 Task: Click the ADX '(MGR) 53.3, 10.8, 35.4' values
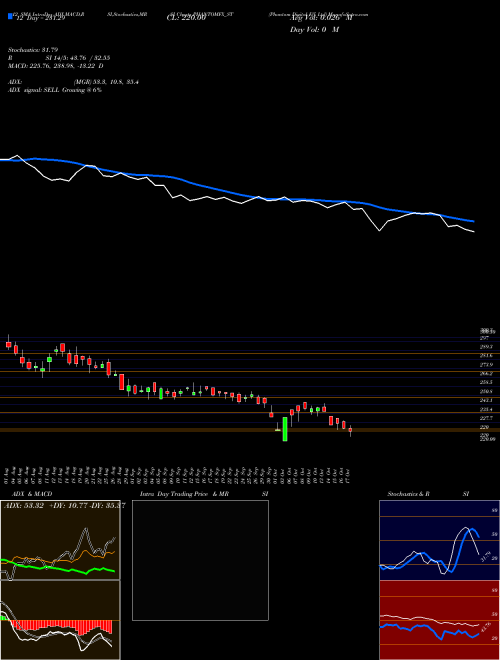click(x=106, y=82)
